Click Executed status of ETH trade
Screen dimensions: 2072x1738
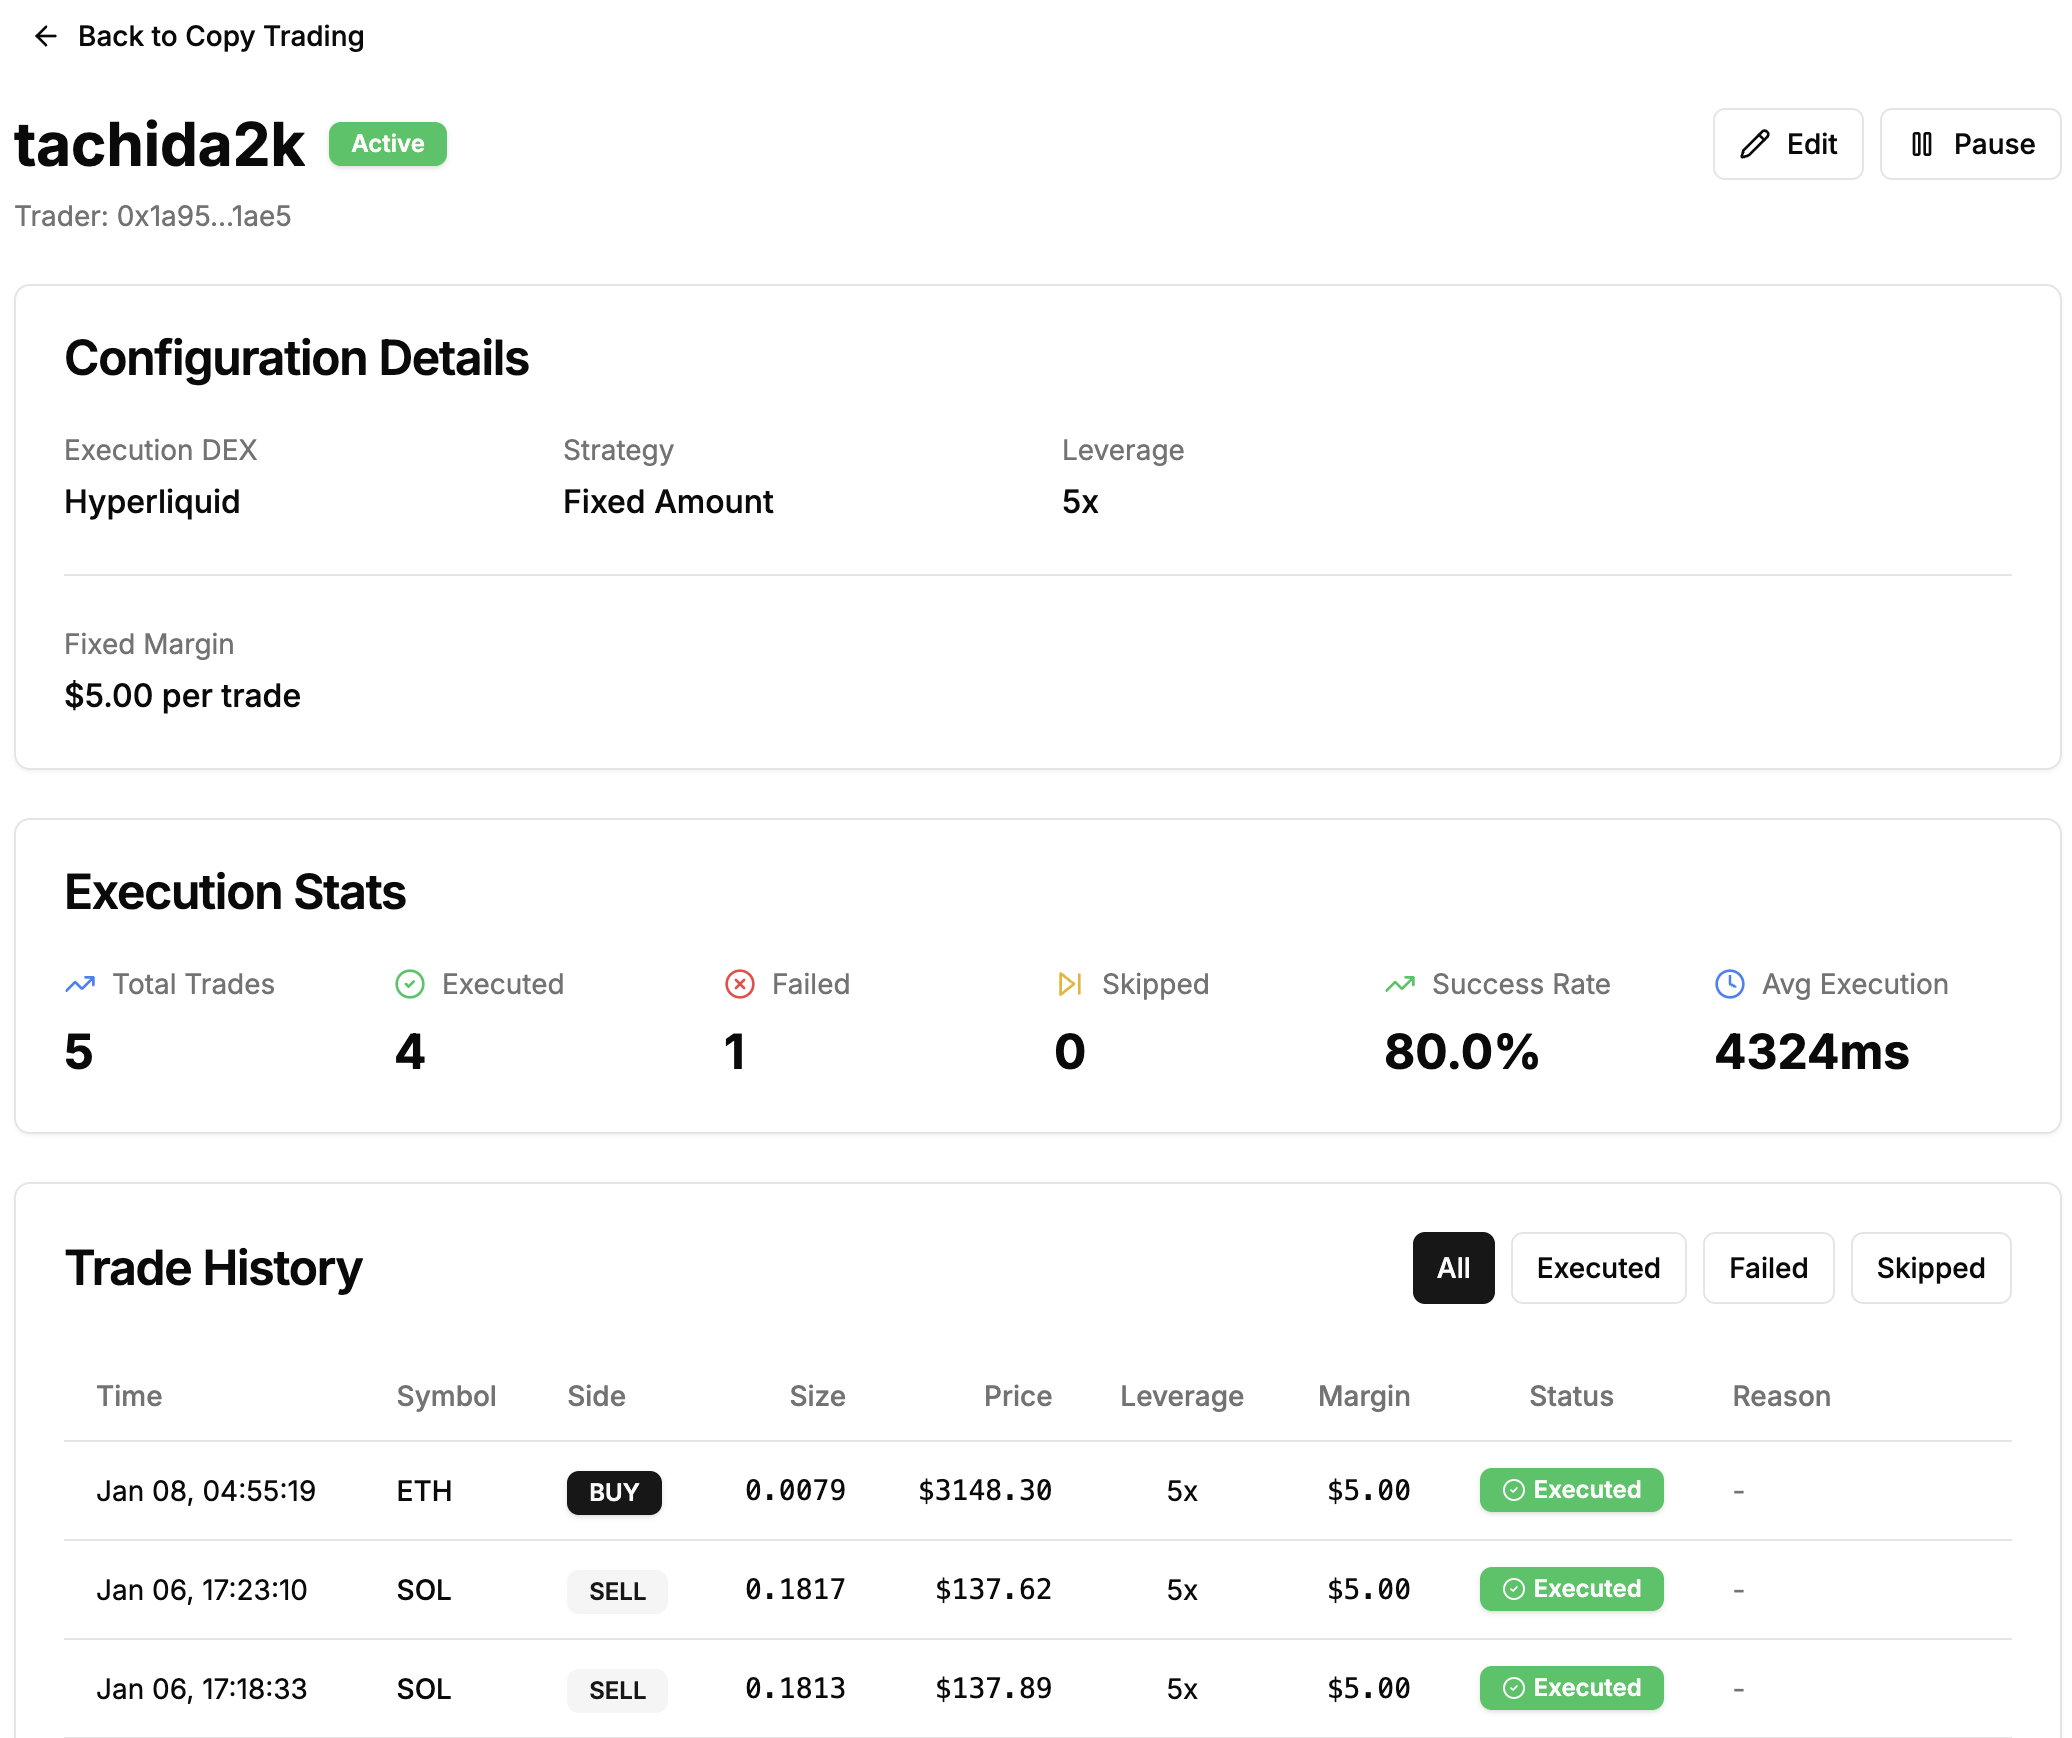tap(1571, 1490)
